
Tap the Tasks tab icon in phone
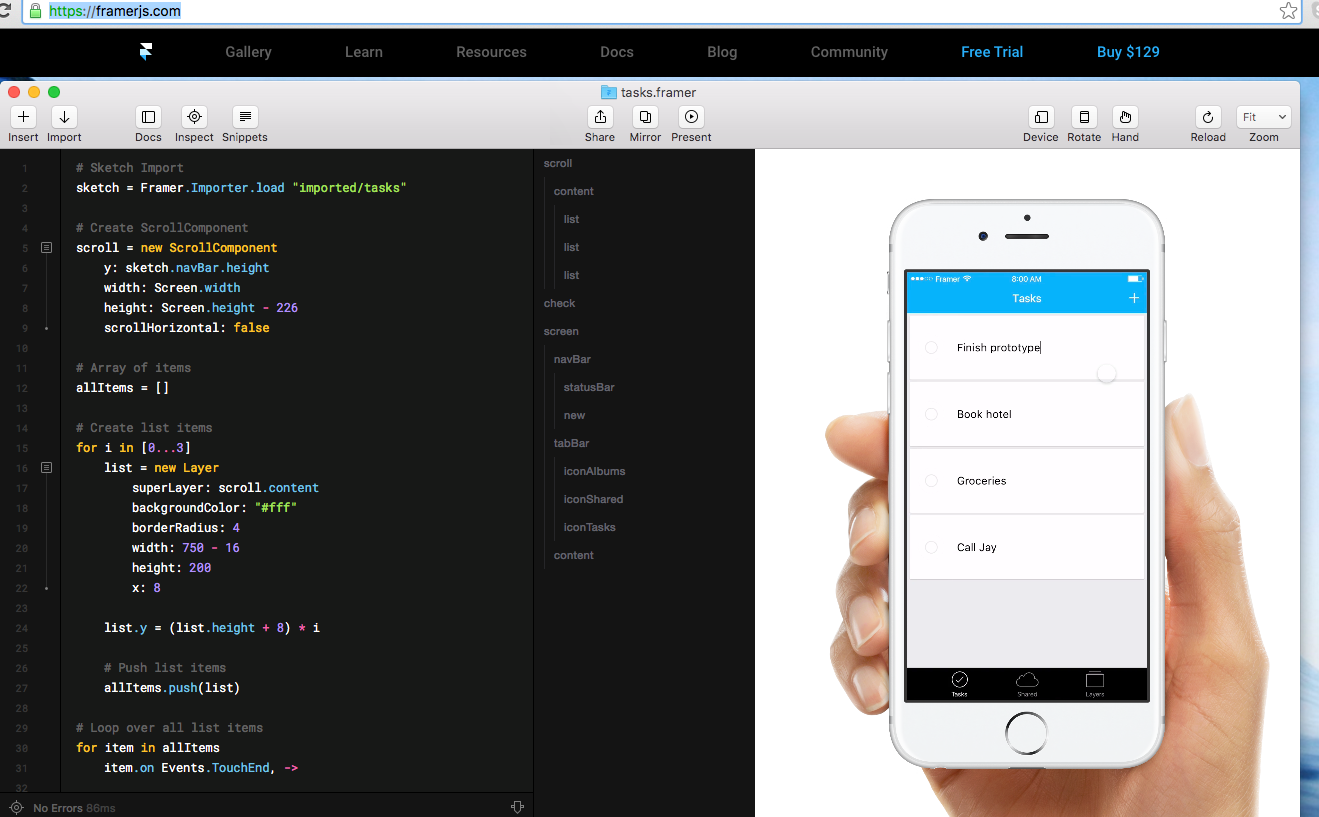(959, 680)
